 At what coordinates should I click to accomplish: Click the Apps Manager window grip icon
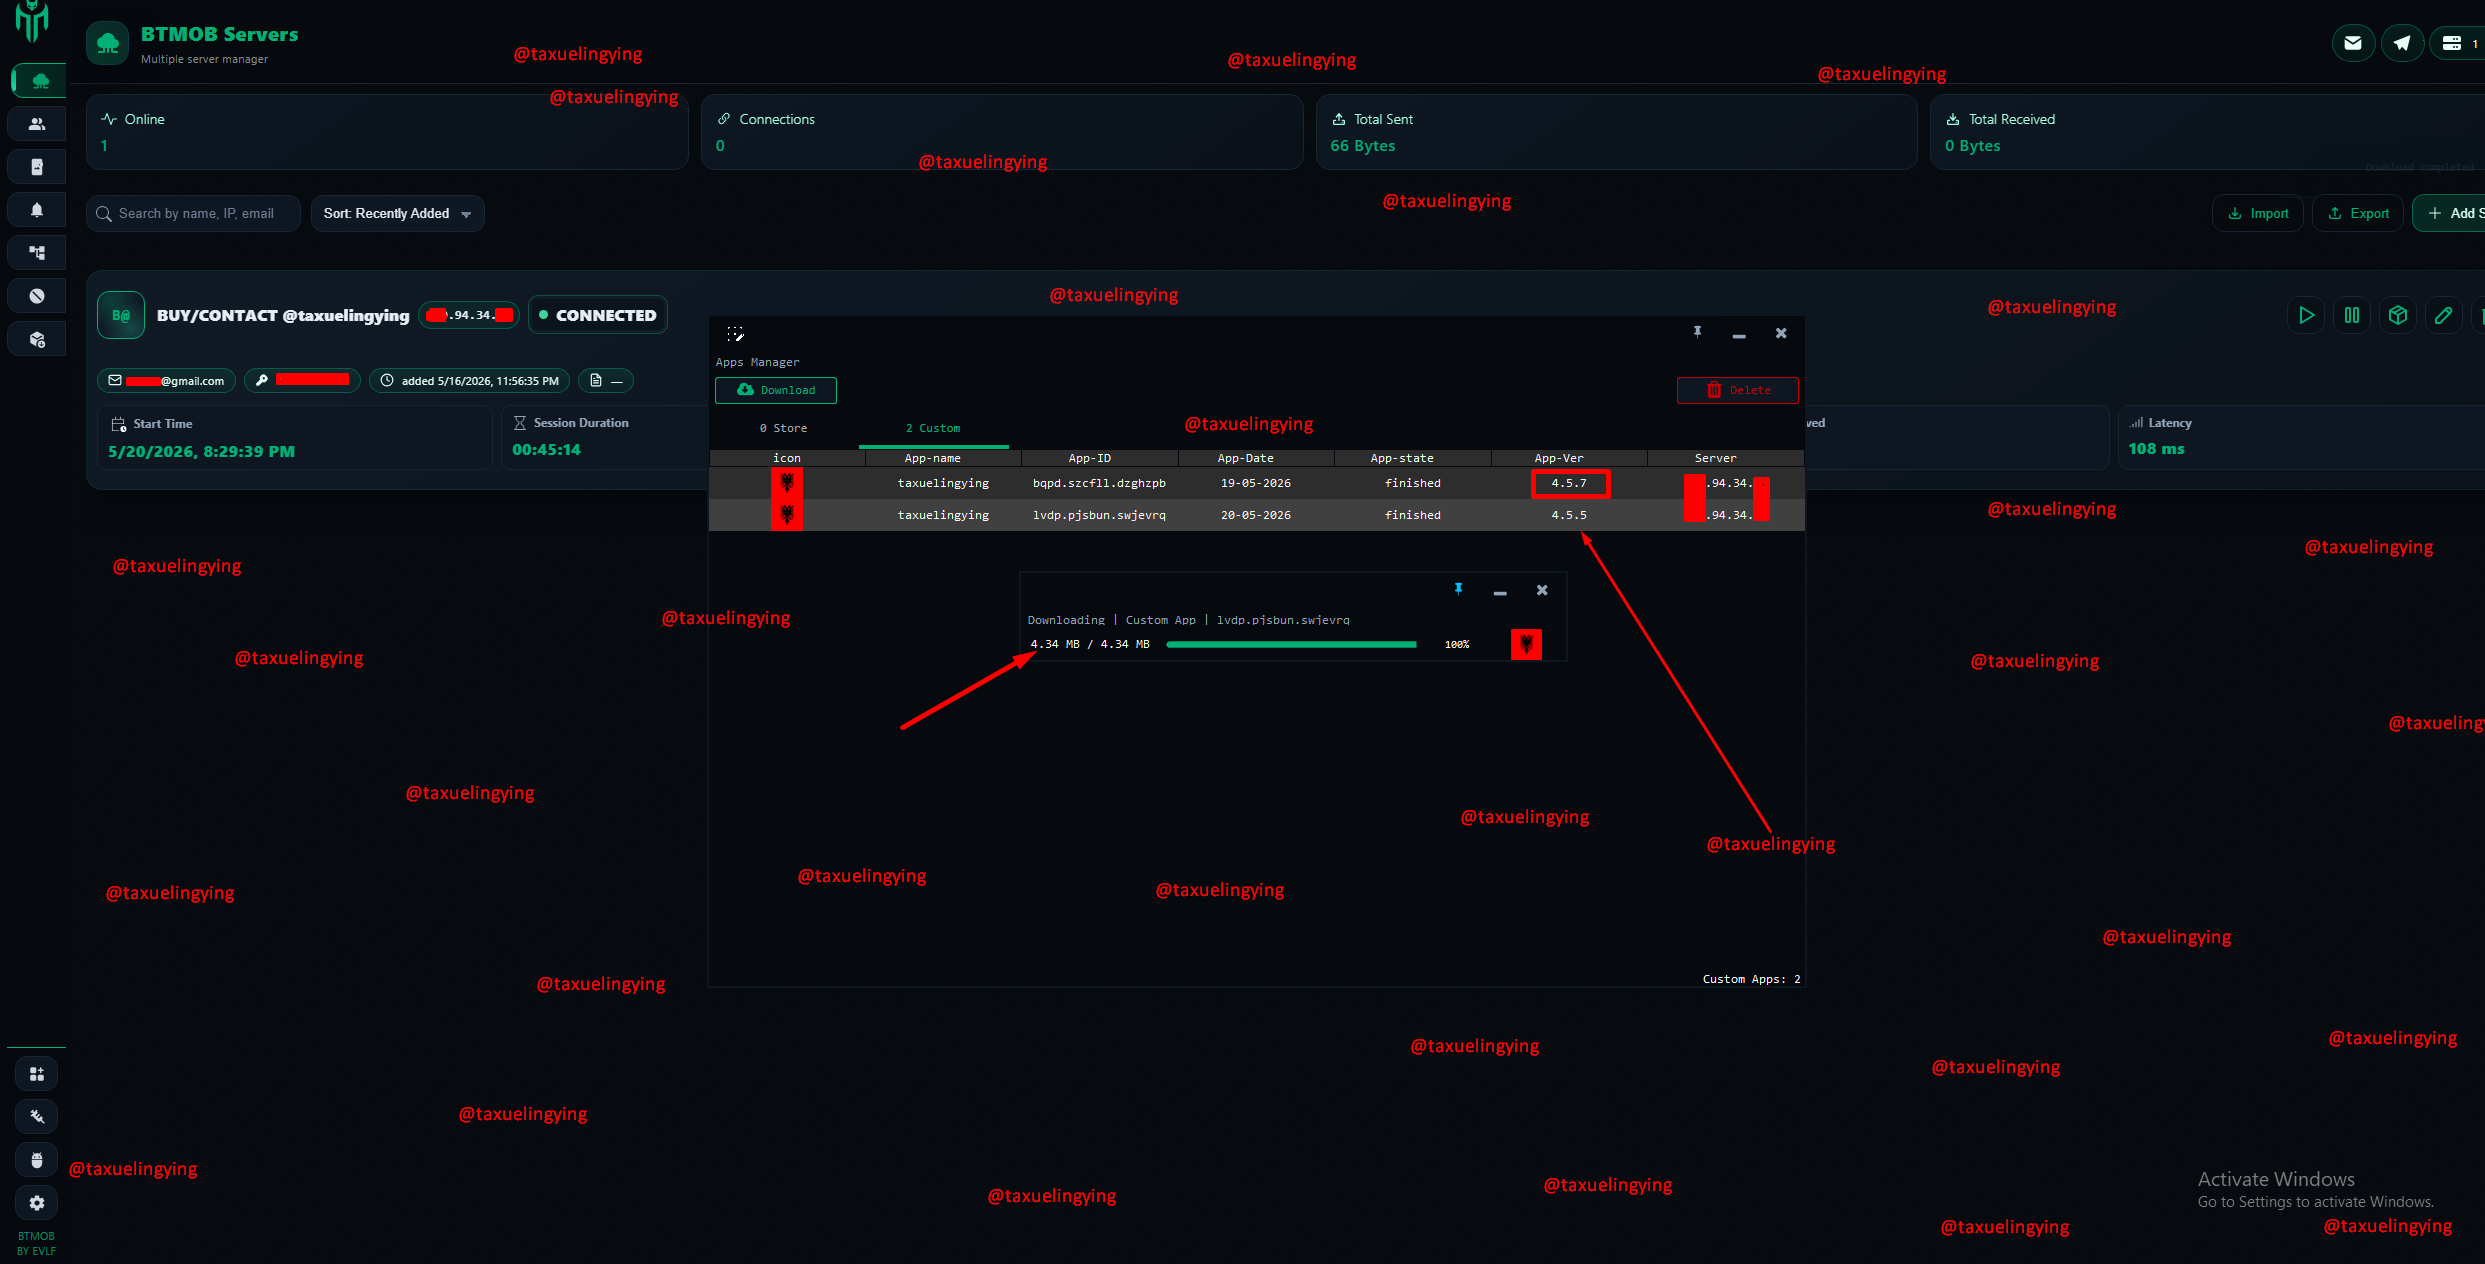(736, 334)
